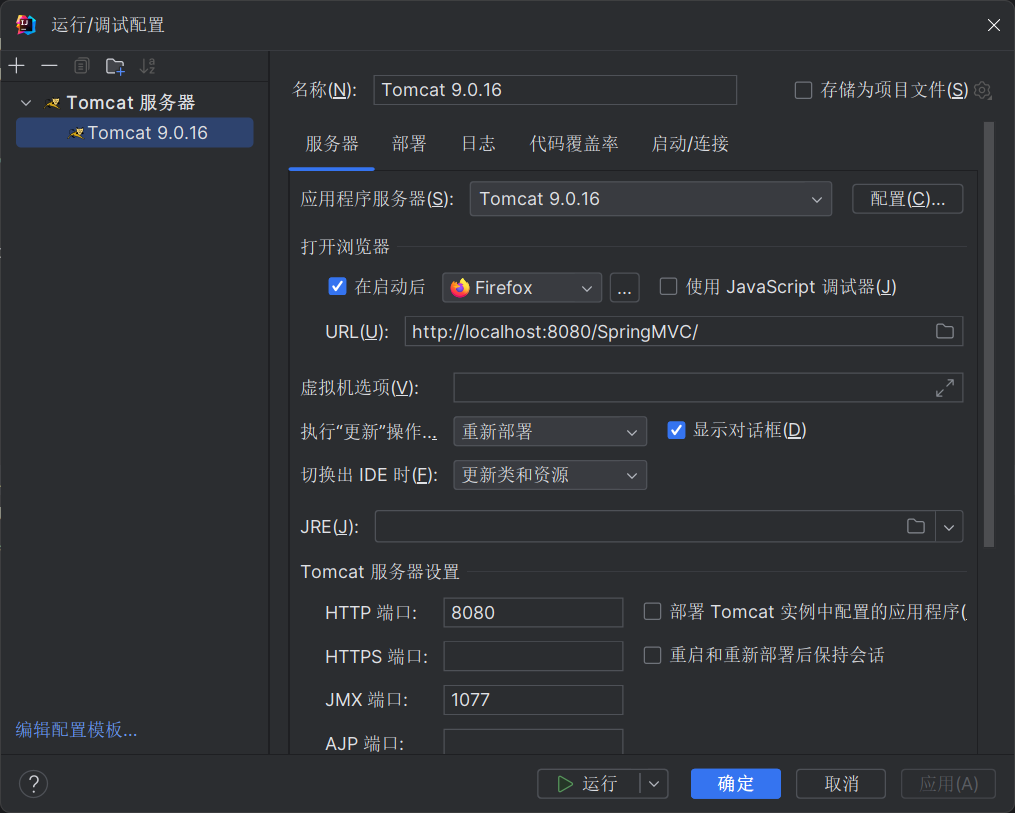Viewport: 1015px width, 813px height.
Task: Sort configurations alphabetically
Action: point(148,65)
